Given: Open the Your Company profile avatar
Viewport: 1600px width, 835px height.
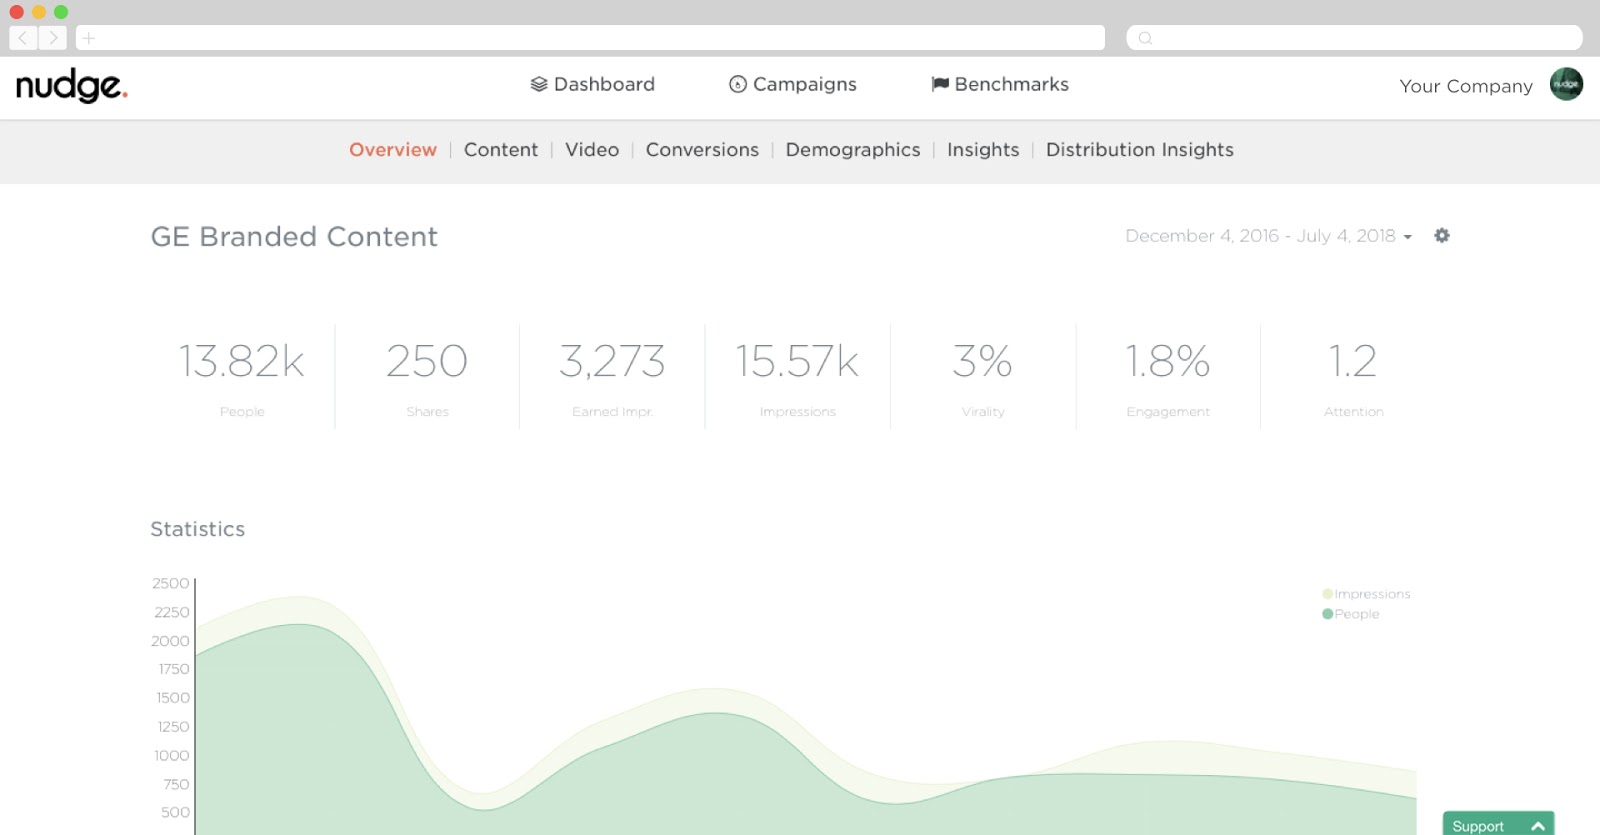Looking at the screenshot, I should point(1566,85).
